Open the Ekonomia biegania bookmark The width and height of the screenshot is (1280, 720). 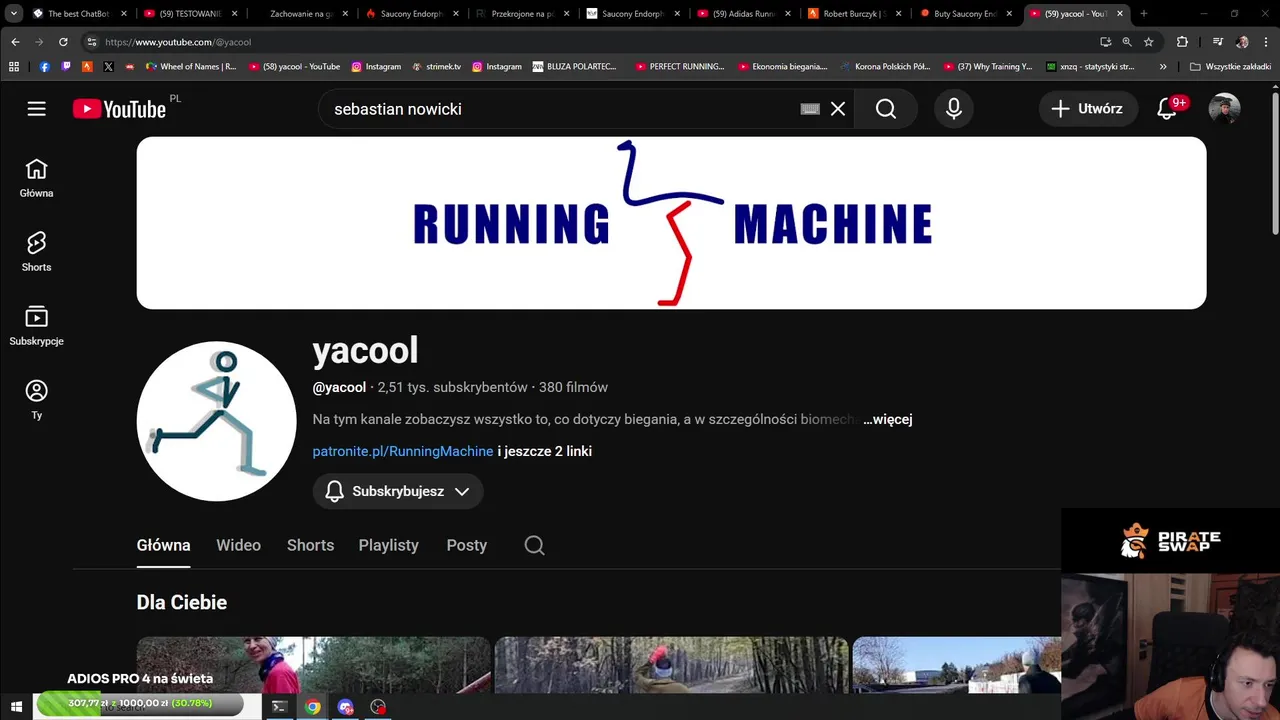click(x=783, y=67)
